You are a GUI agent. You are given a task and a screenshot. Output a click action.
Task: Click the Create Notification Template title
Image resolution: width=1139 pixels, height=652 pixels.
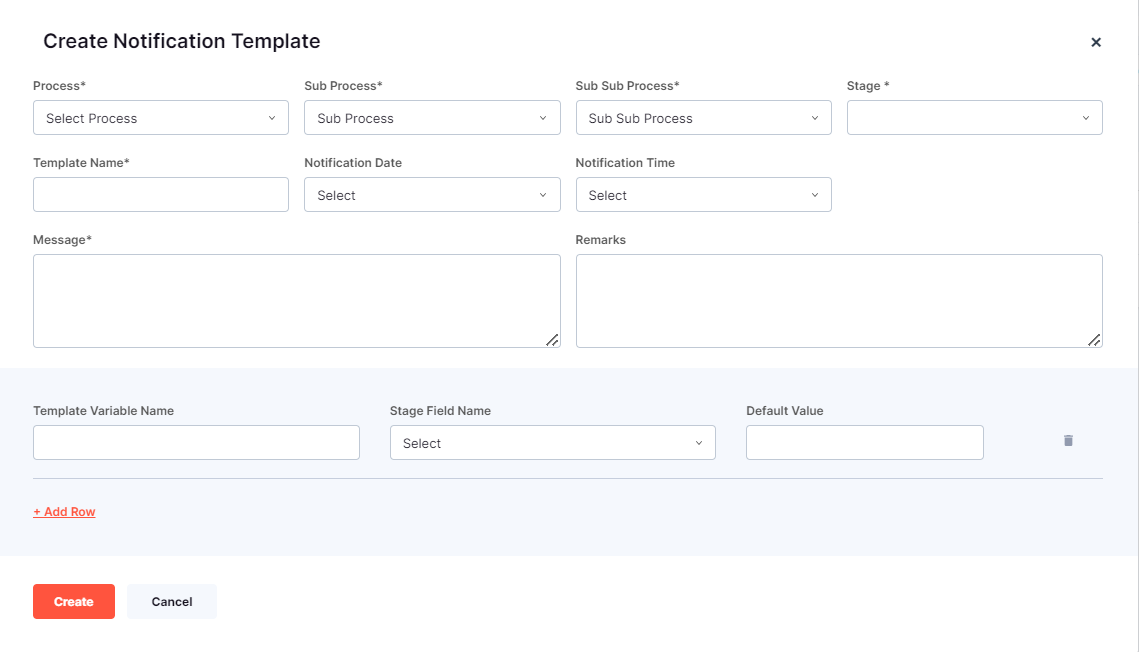[181, 41]
